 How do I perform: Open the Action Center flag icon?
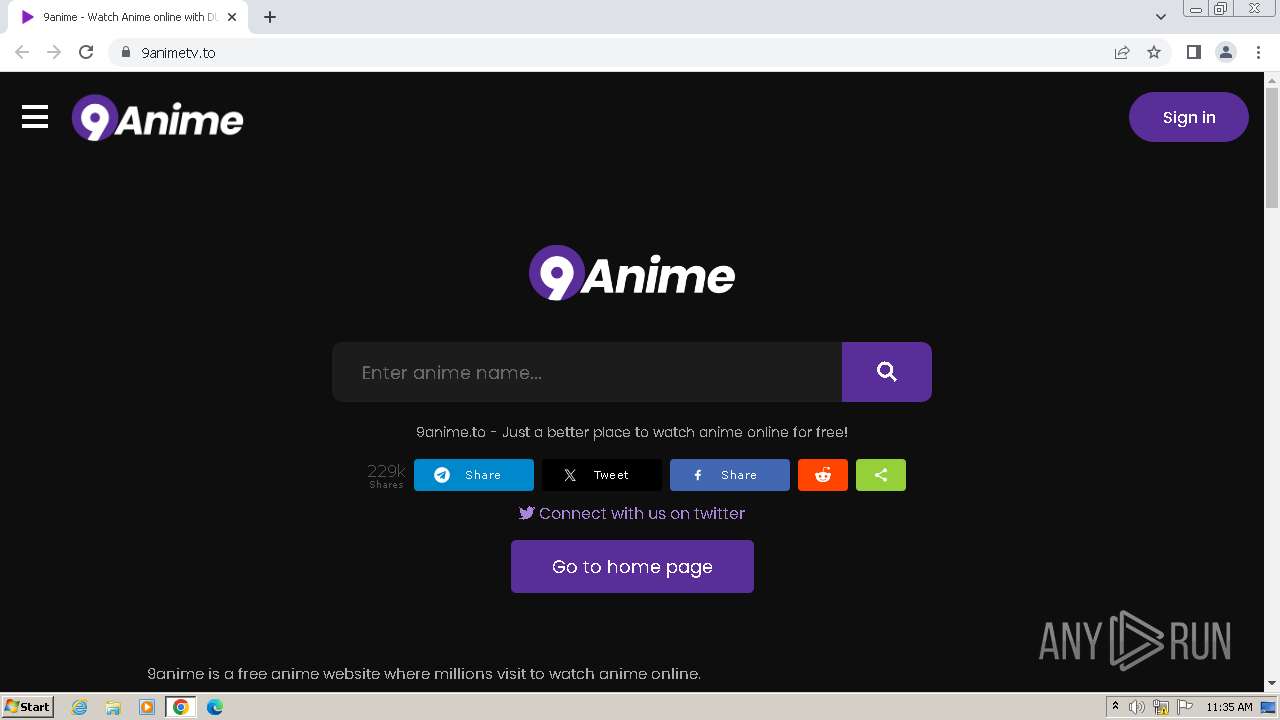[1185, 707]
